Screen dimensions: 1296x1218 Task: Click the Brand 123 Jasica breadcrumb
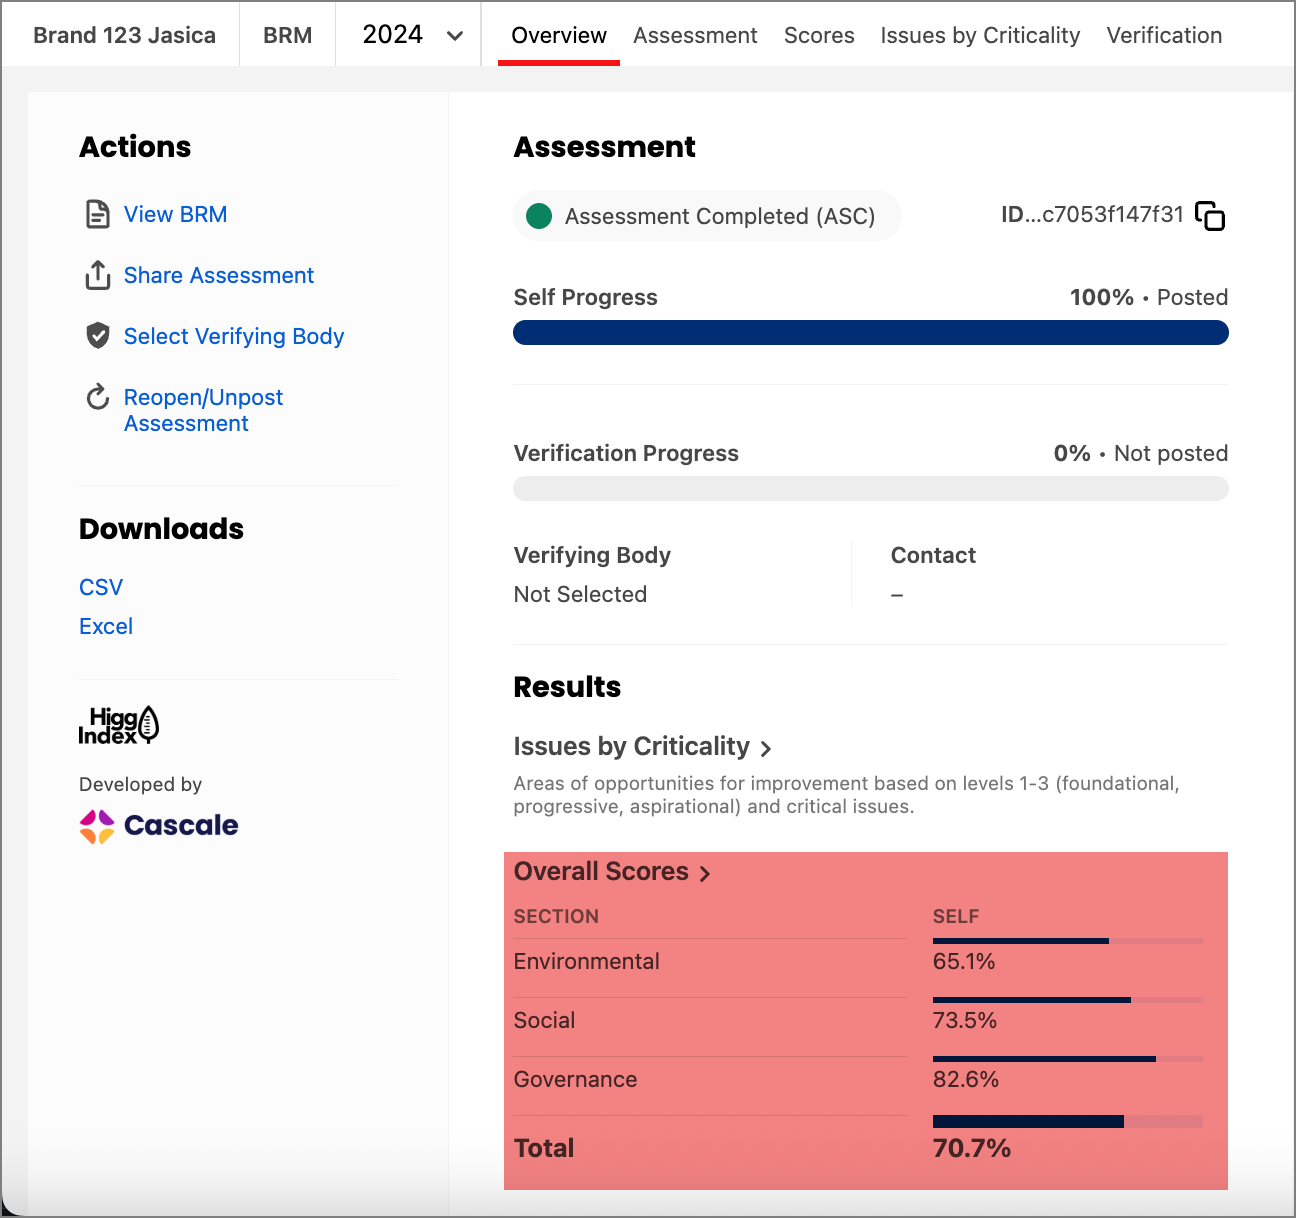coord(124,35)
